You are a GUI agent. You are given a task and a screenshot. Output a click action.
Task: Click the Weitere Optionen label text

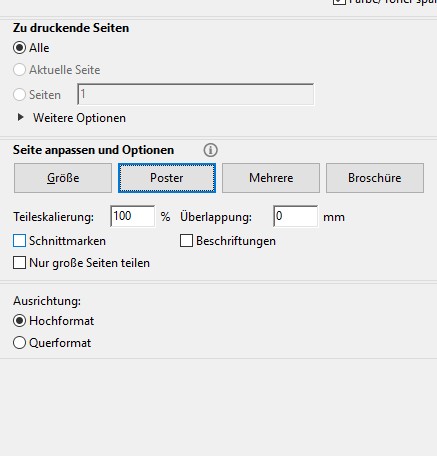pyautogui.click(x=79, y=118)
